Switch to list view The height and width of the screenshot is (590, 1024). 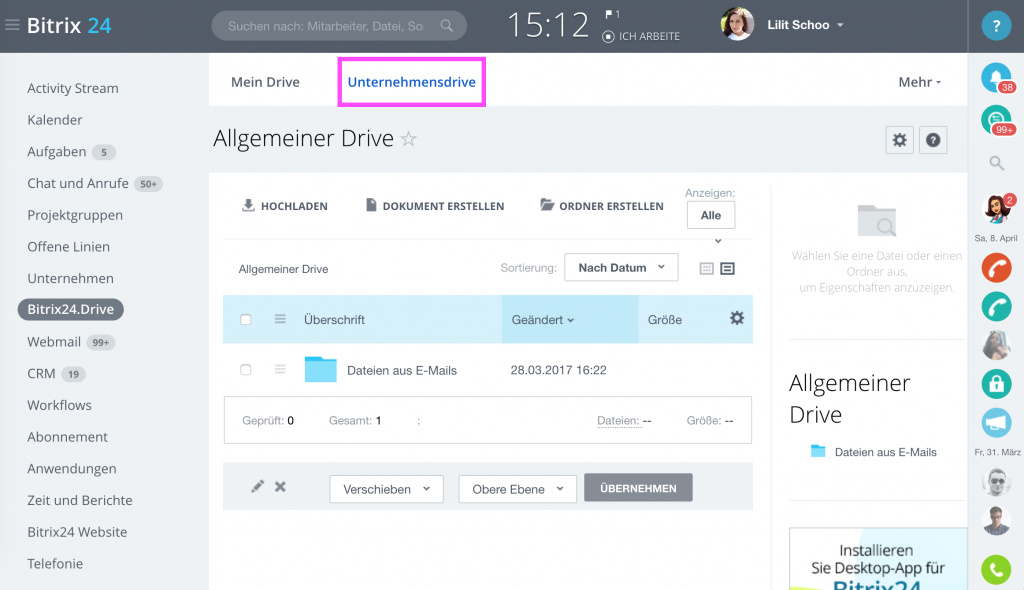point(728,269)
